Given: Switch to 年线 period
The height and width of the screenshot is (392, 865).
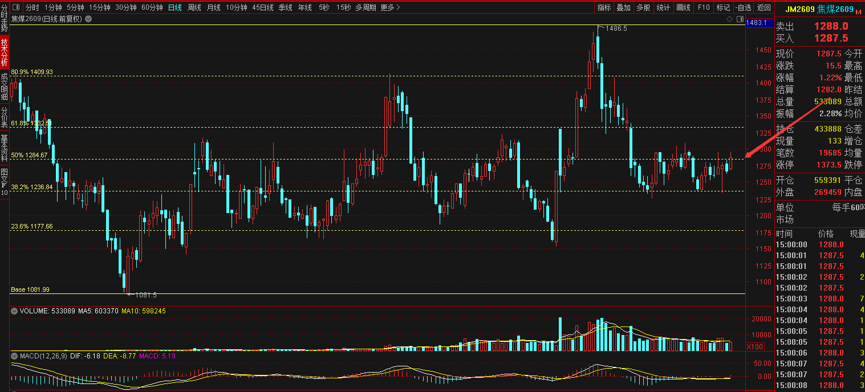Looking at the screenshot, I should coord(305,8).
